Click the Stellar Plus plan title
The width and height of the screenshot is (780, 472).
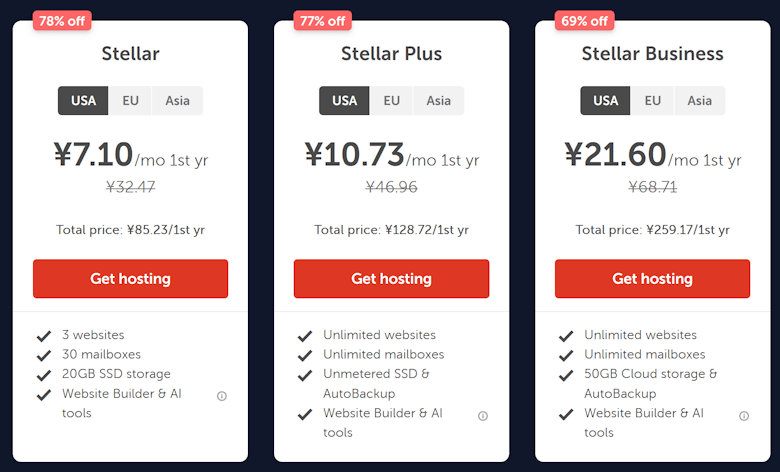[x=391, y=54]
